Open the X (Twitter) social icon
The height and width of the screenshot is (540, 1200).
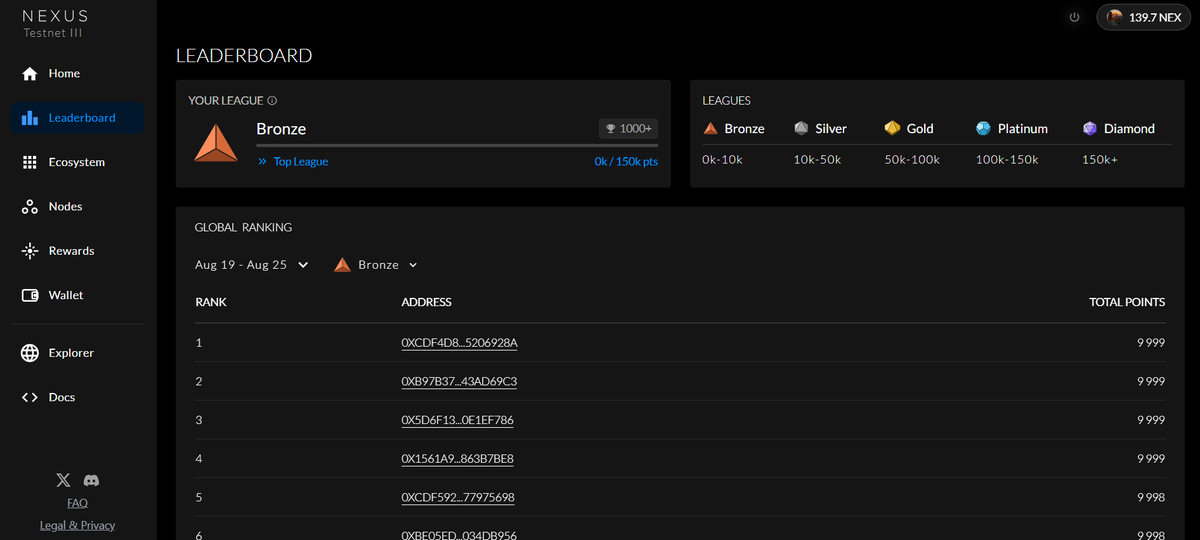pos(63,481)
